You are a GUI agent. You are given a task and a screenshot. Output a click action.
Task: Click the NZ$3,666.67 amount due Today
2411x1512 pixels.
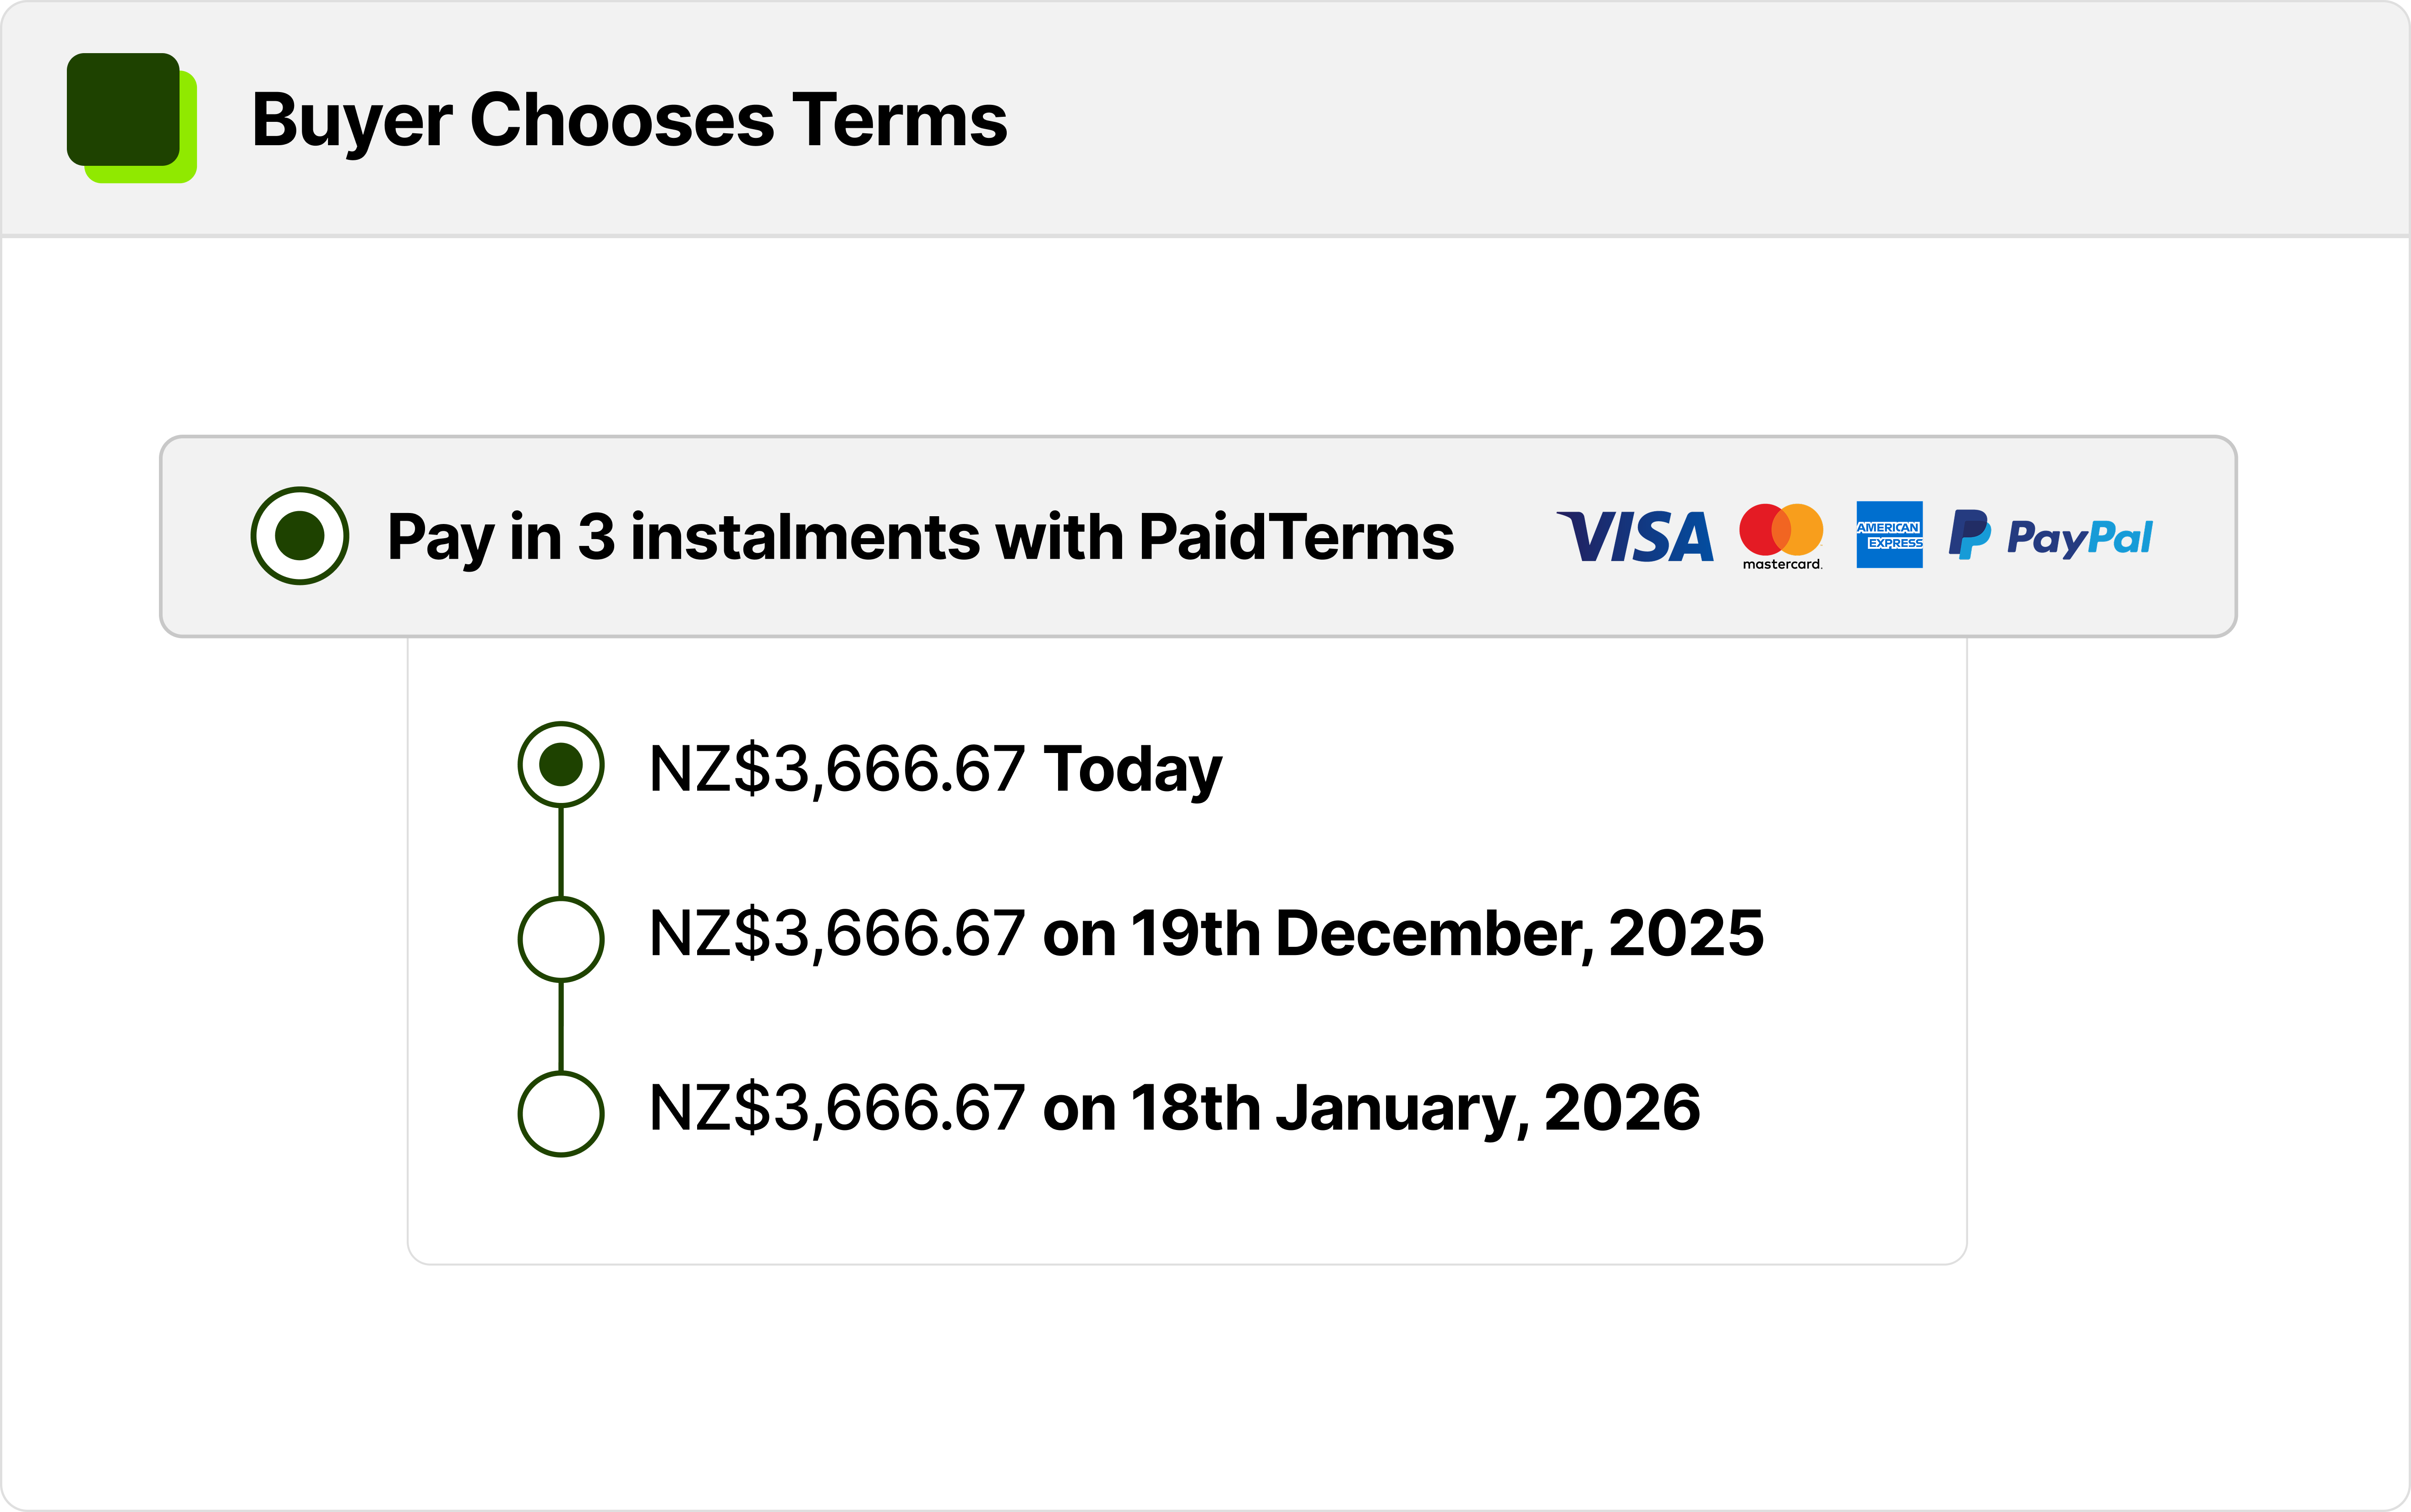coord(837,769)
